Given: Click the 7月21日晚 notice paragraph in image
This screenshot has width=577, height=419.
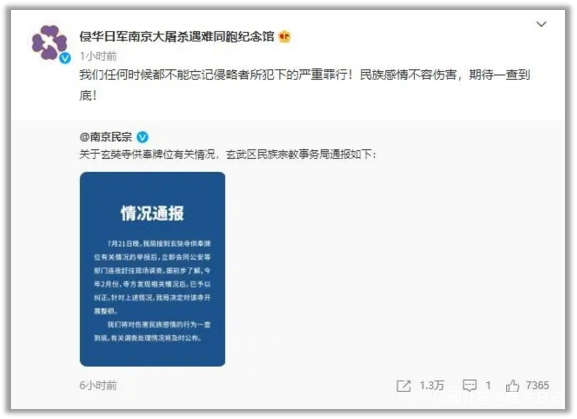Looking at the screenshot, I should (152, 277).
